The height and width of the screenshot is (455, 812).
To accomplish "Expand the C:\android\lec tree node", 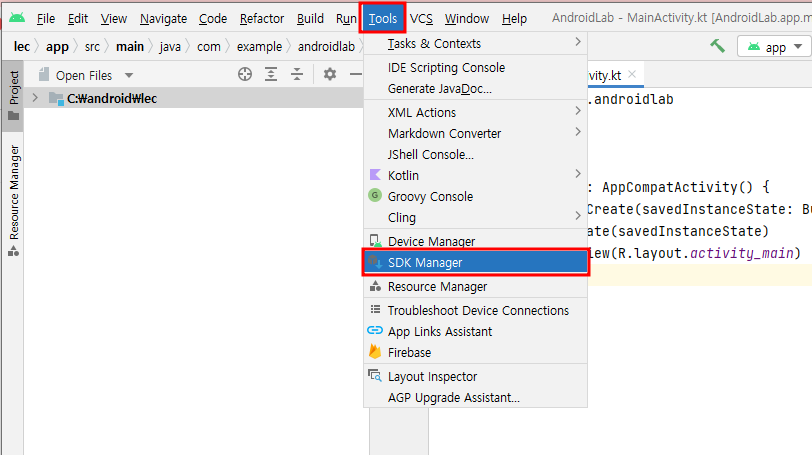I will pos(35,97).
